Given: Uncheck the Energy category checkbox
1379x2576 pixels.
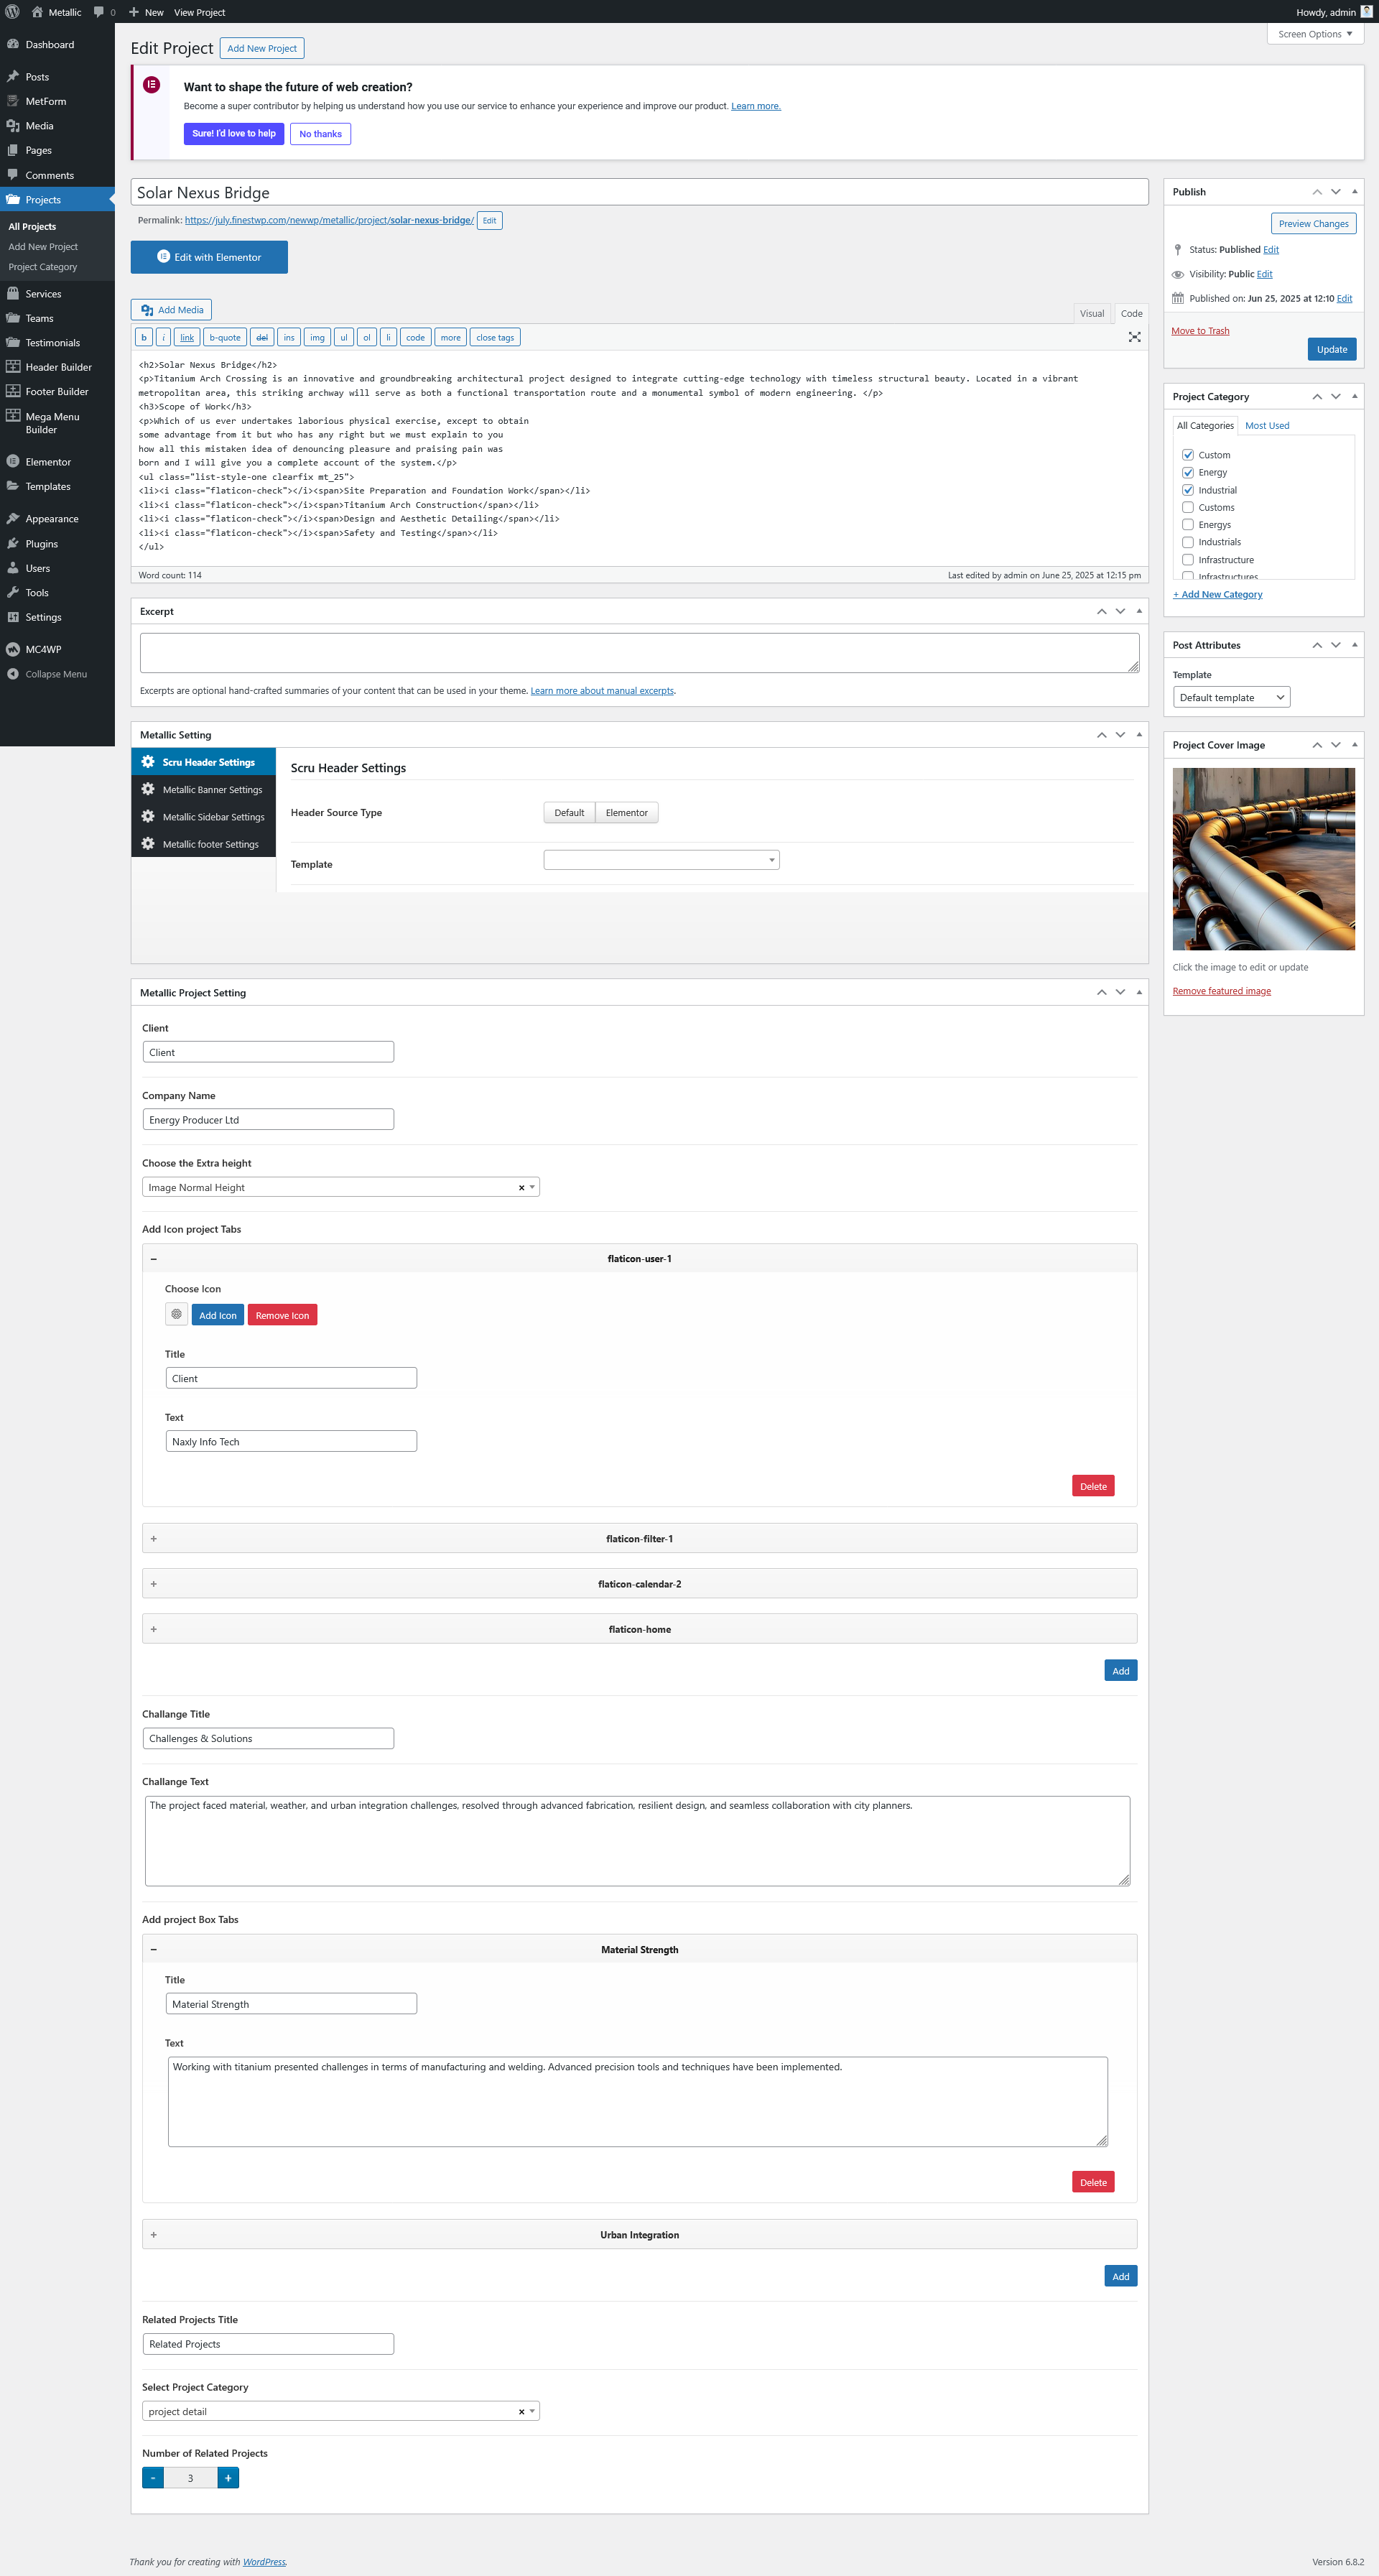Looking at the screenshot, I should (1188, 473).
